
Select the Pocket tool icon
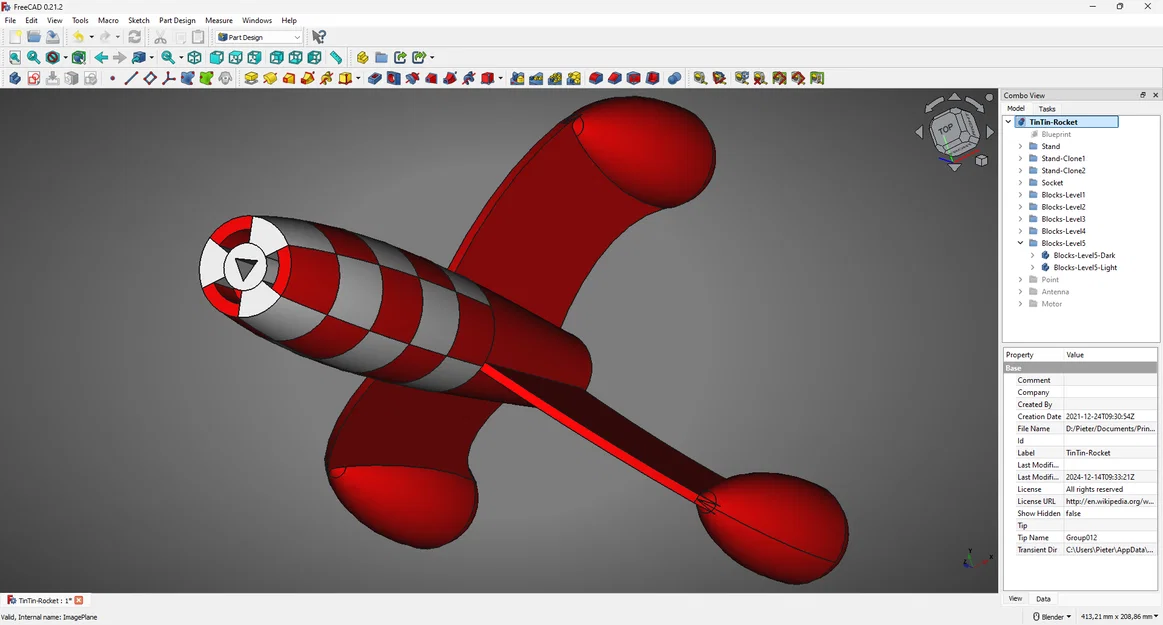375,78
